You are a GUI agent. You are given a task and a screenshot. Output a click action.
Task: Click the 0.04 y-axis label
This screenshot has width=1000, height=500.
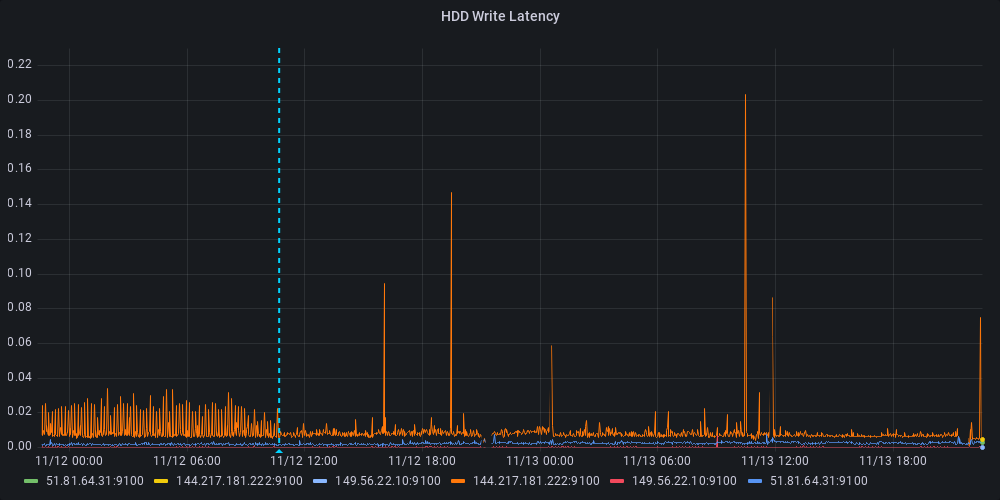pos(20,378)
